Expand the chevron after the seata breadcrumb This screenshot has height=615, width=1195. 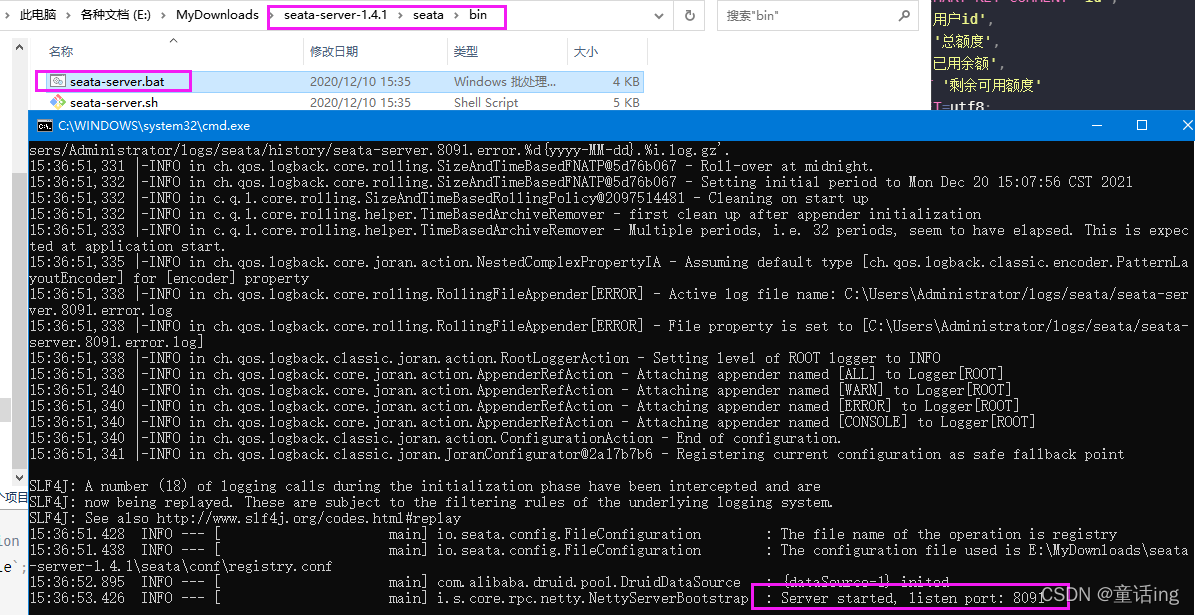pyautogui.click(x=456, y=15)
